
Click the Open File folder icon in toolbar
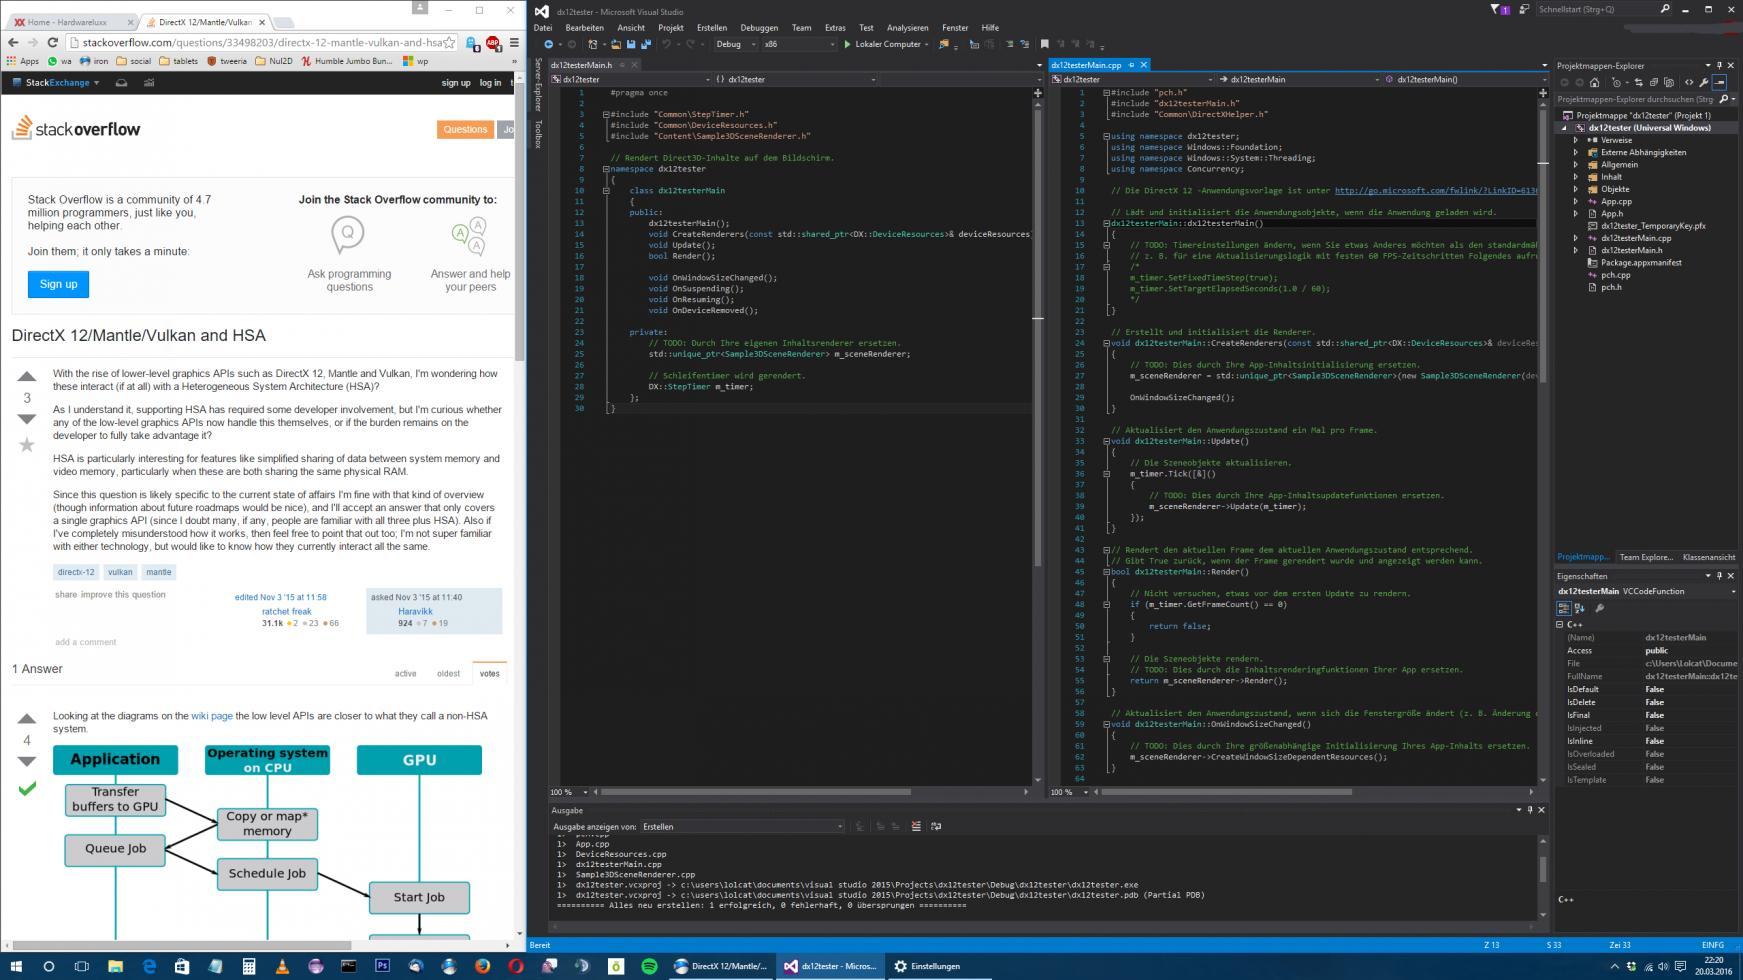(616, 44)
